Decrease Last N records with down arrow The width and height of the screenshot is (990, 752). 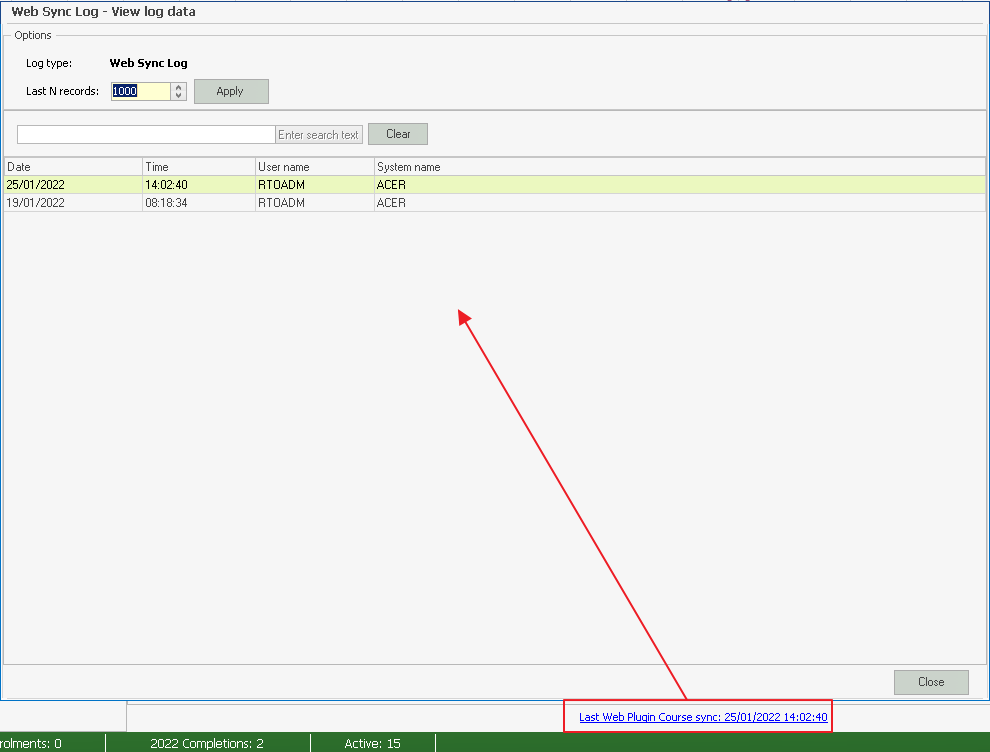coord(179,95)
